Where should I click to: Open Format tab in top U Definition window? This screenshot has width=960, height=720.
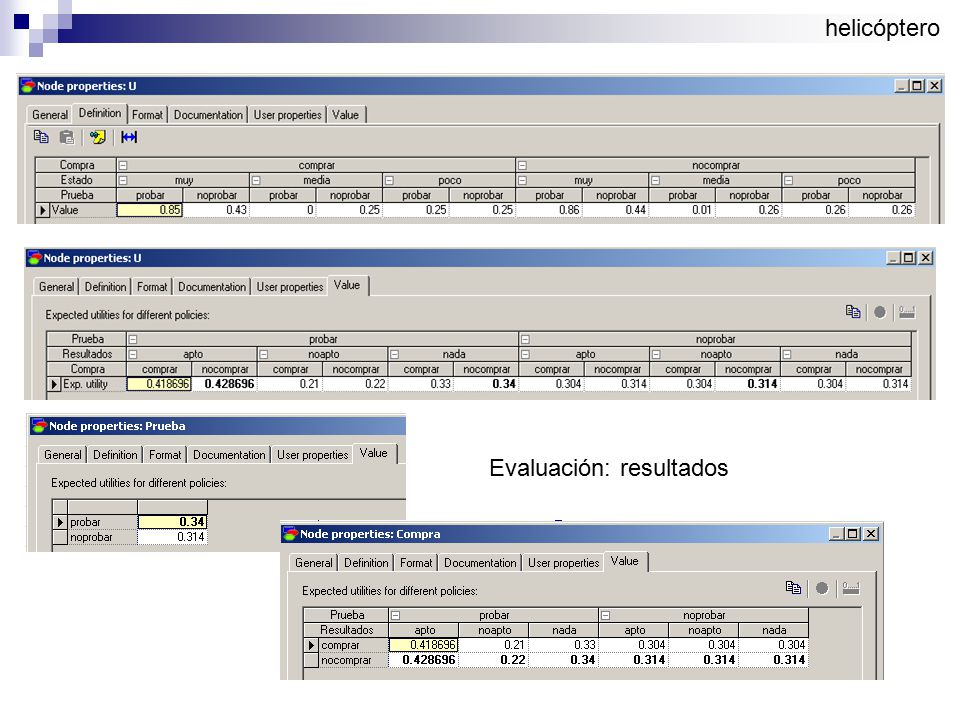pos(148,114)
